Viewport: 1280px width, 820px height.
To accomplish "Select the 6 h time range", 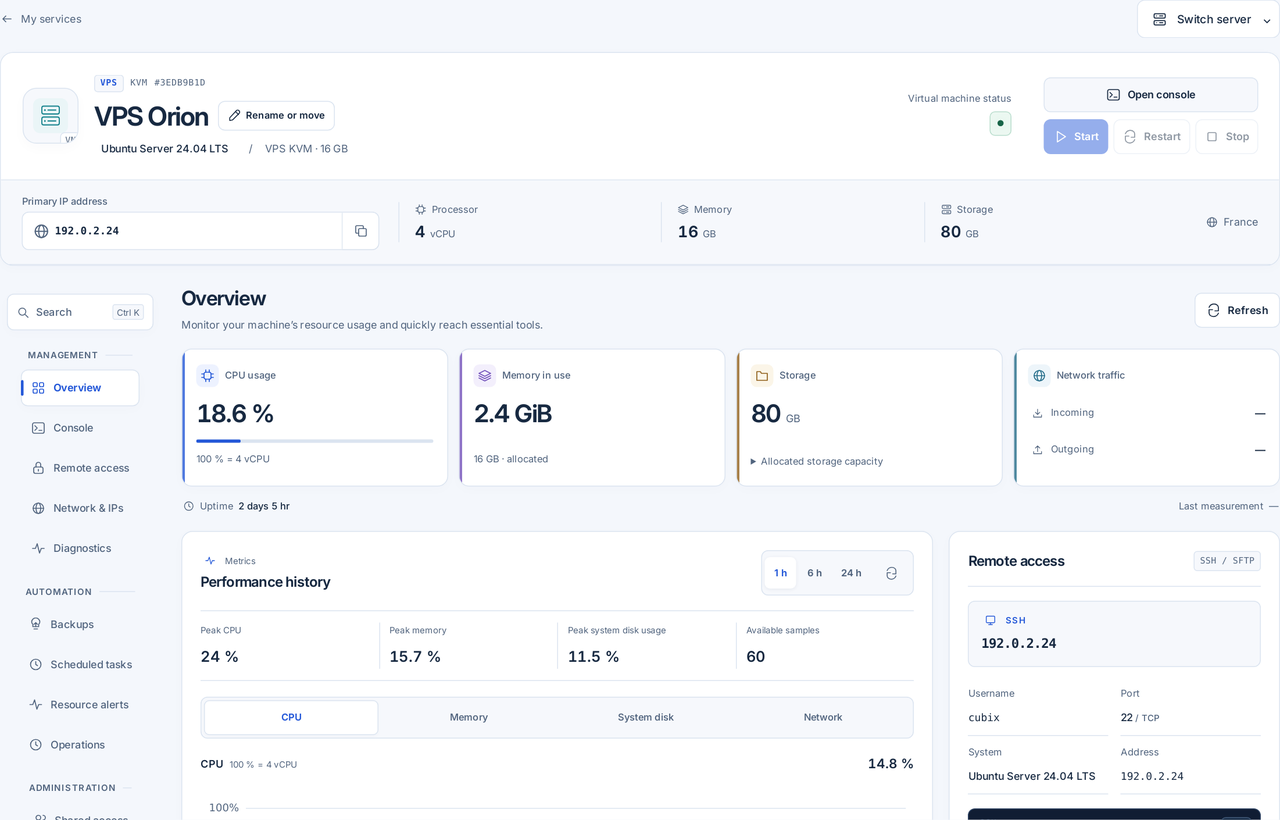I will [x=815, y=573].
